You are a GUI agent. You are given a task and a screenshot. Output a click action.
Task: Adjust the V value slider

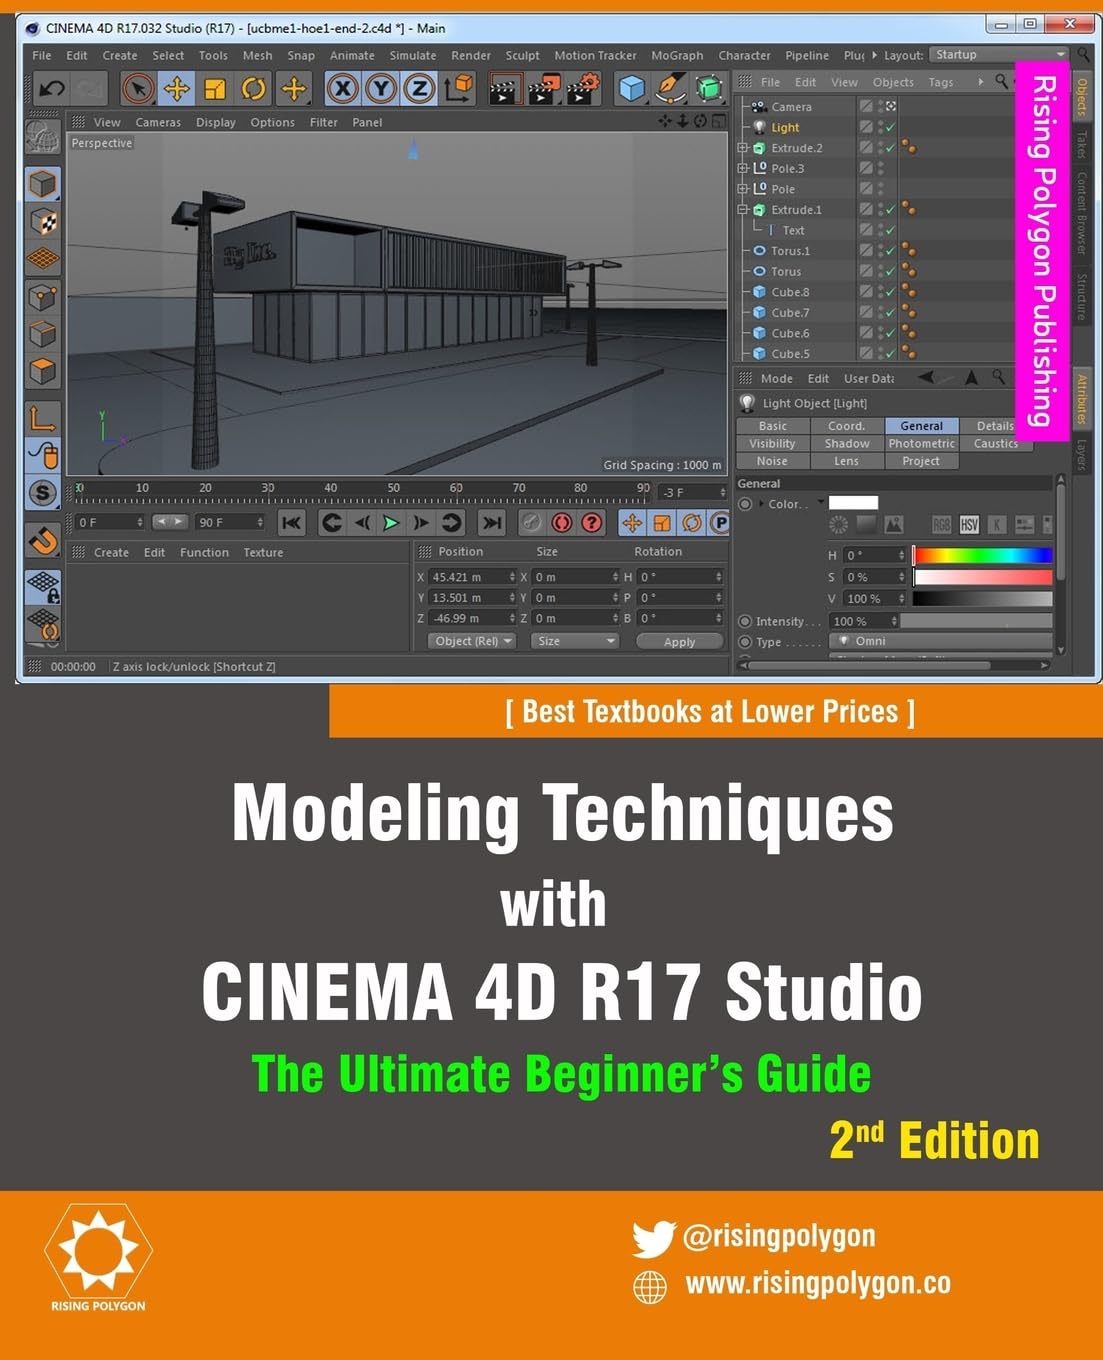pos(983,598)
